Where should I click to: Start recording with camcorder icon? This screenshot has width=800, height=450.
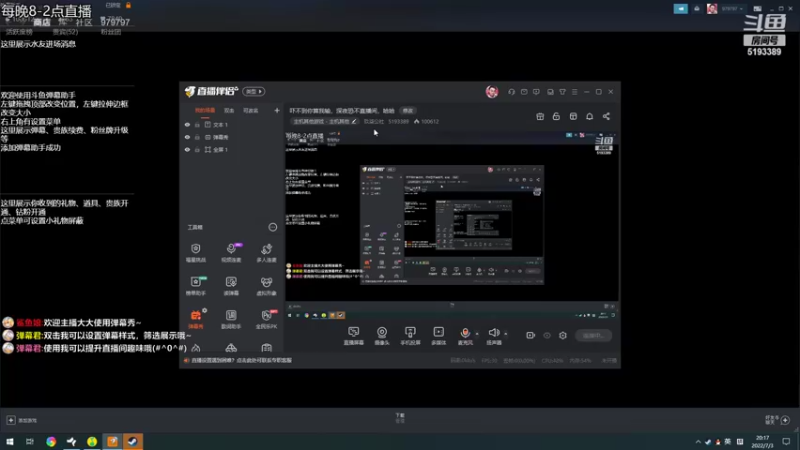pyautogui.click(x=531, y=336)
